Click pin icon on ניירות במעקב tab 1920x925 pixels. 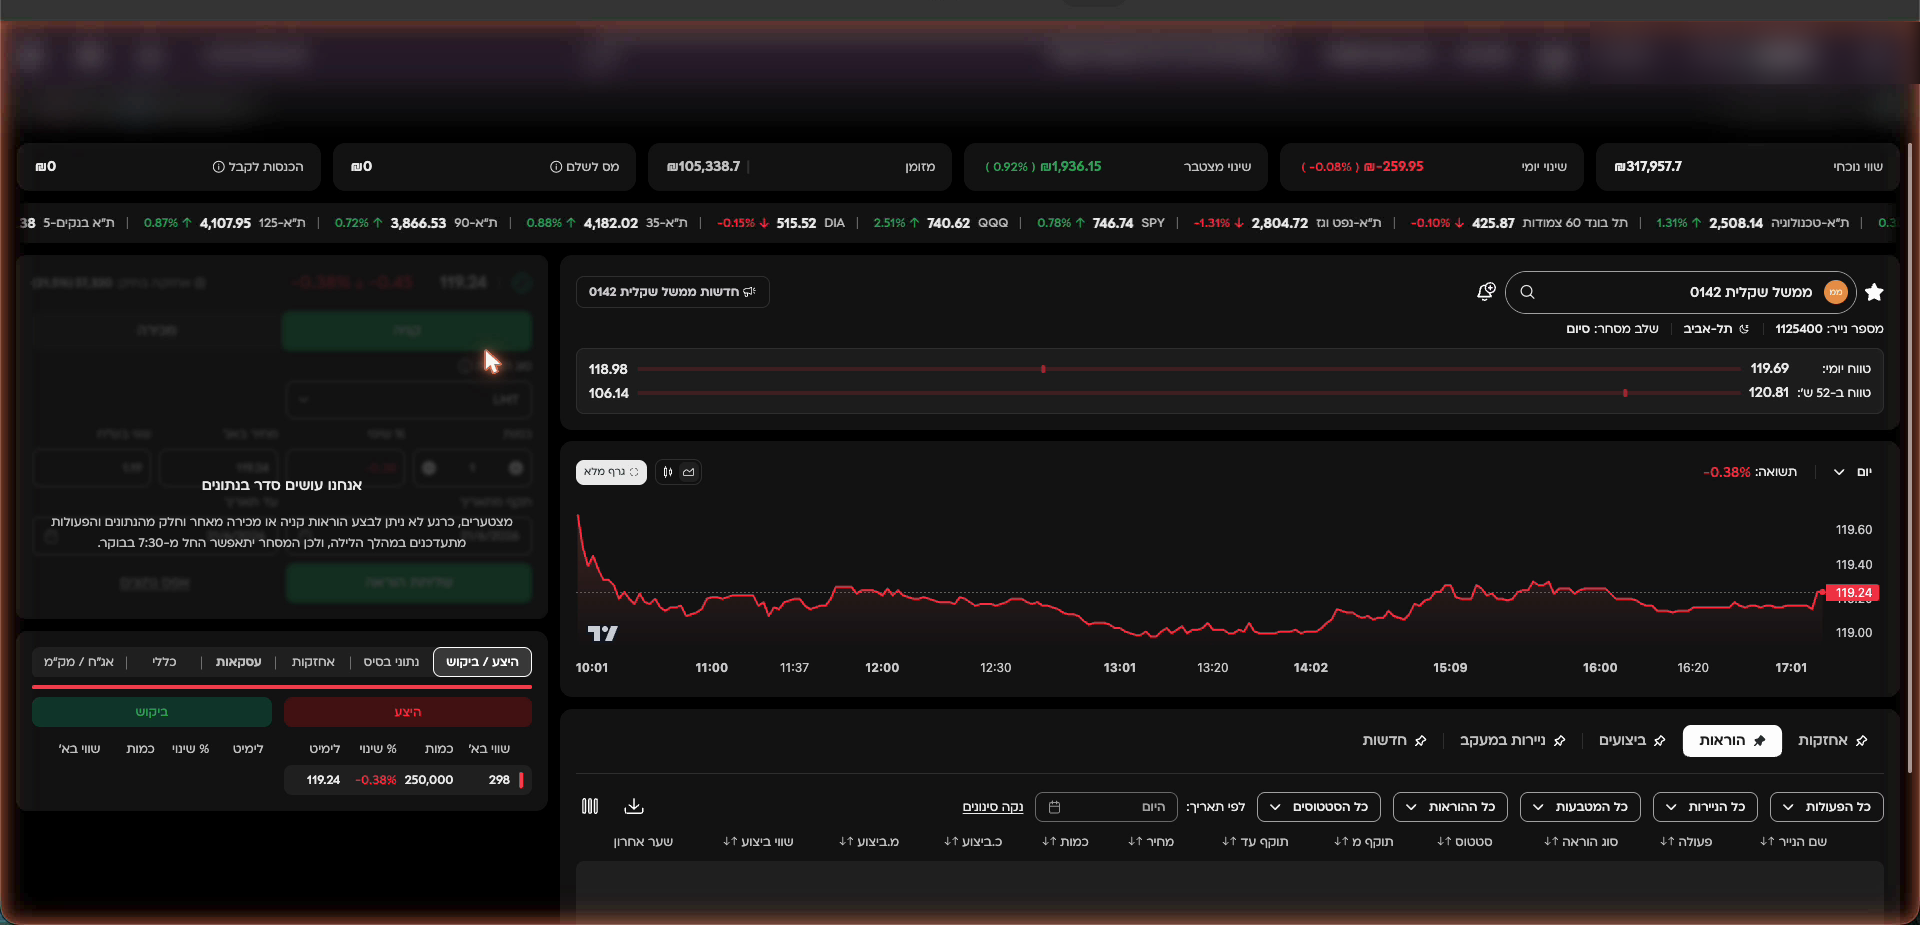(1559, 741)
